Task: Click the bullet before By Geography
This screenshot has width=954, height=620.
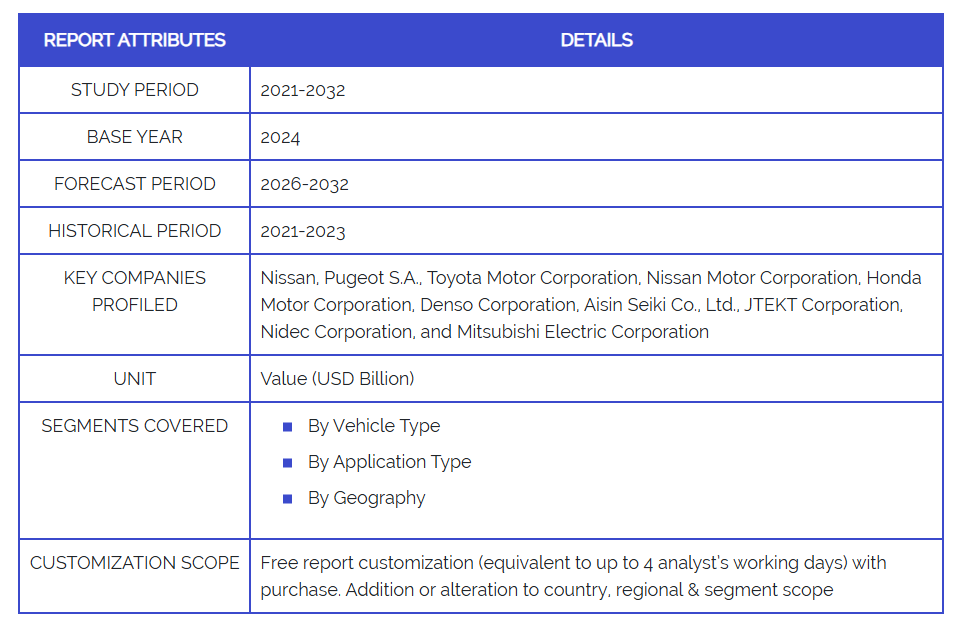Action: (288, 499)
